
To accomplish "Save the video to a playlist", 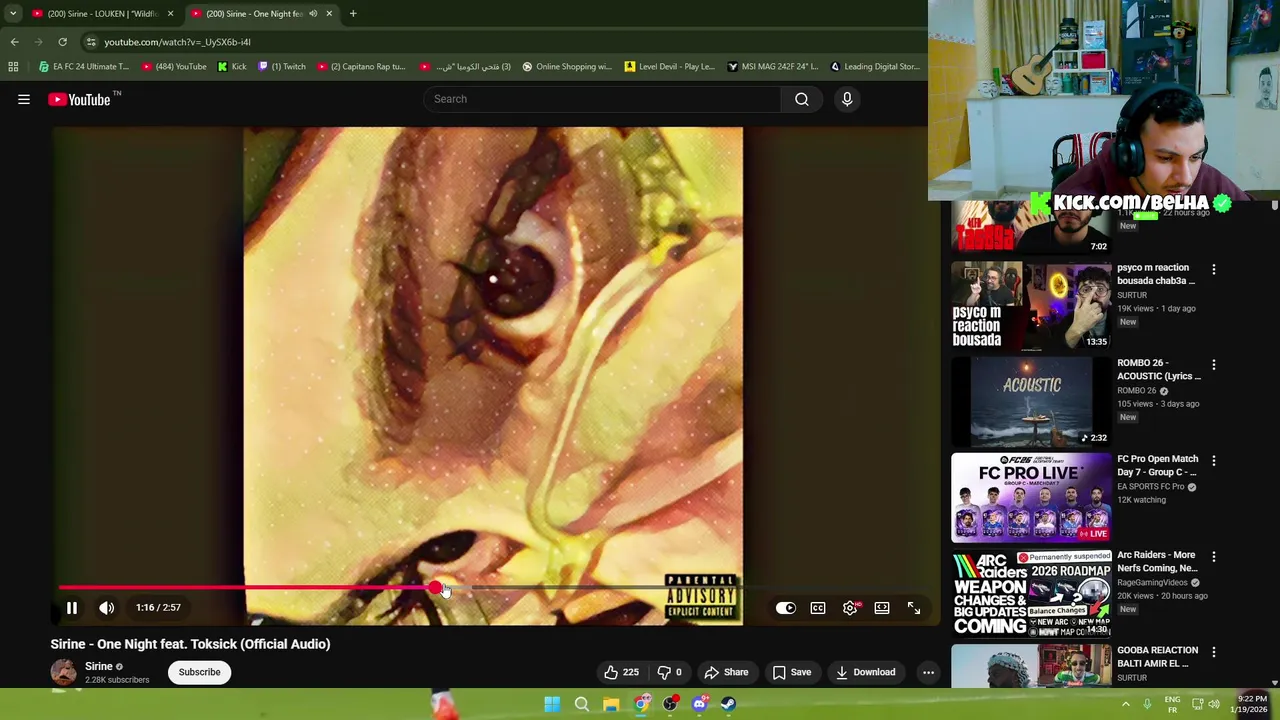I will (791, 672).
